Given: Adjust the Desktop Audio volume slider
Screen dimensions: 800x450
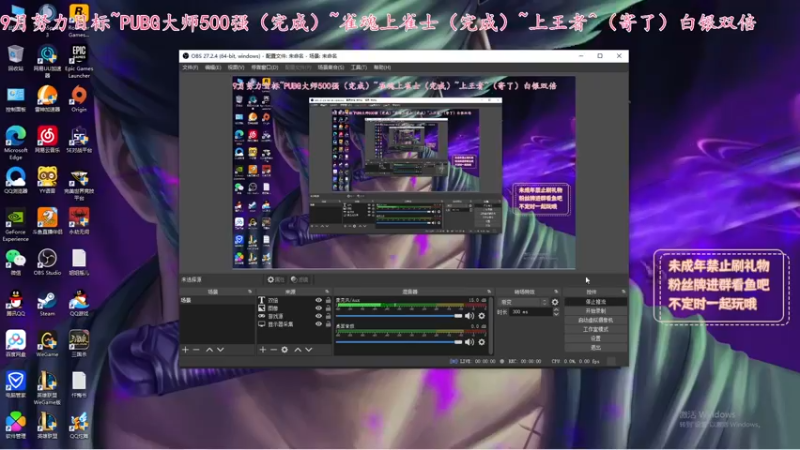Looking at the screenshot, I should tap(399, 342).
